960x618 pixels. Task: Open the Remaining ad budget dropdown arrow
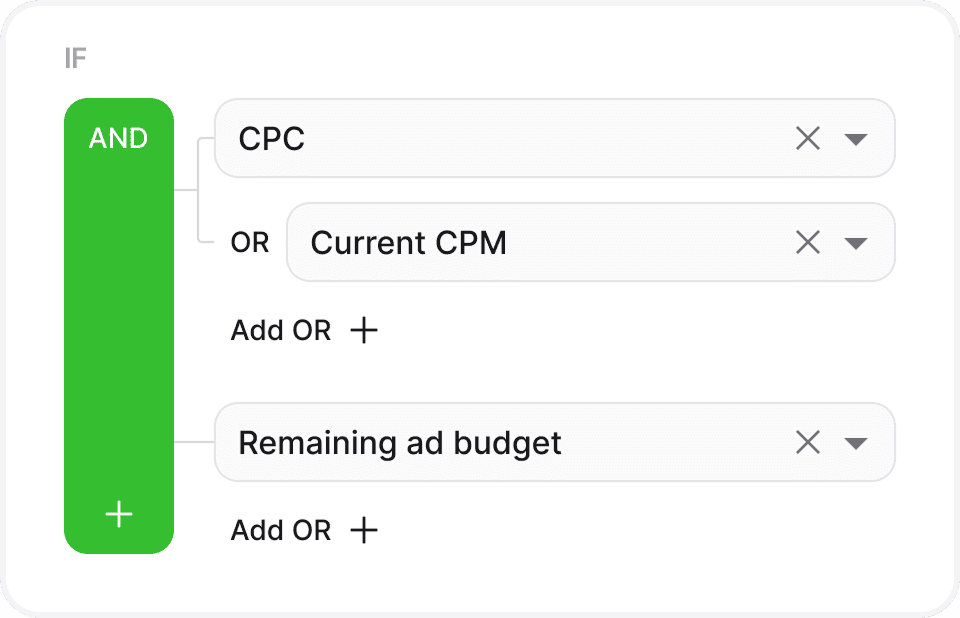[x=856, y=443]
